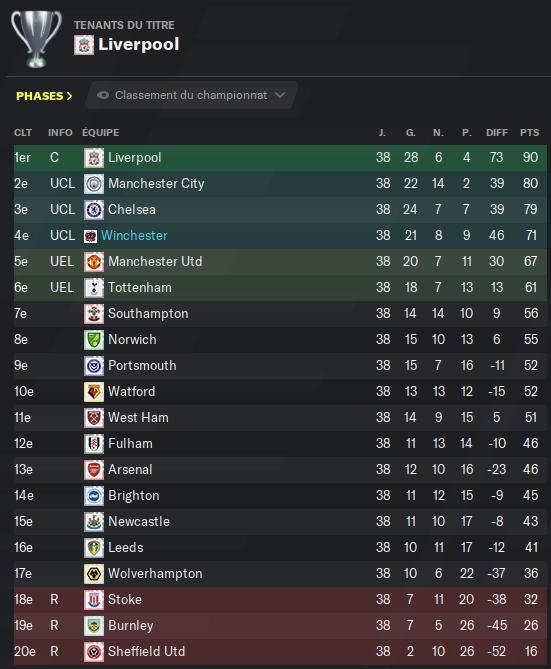Open the Classement du championnat dropdown
The height and width of the screenshot is (669, 551).
click(x=191, y=95)
